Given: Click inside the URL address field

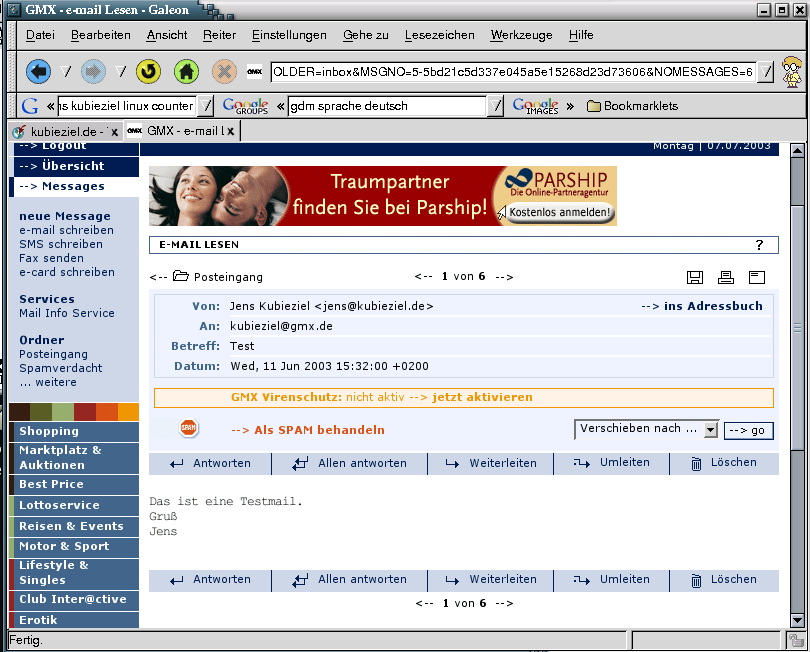Looking at the screenshot, I should pos(512,72).
